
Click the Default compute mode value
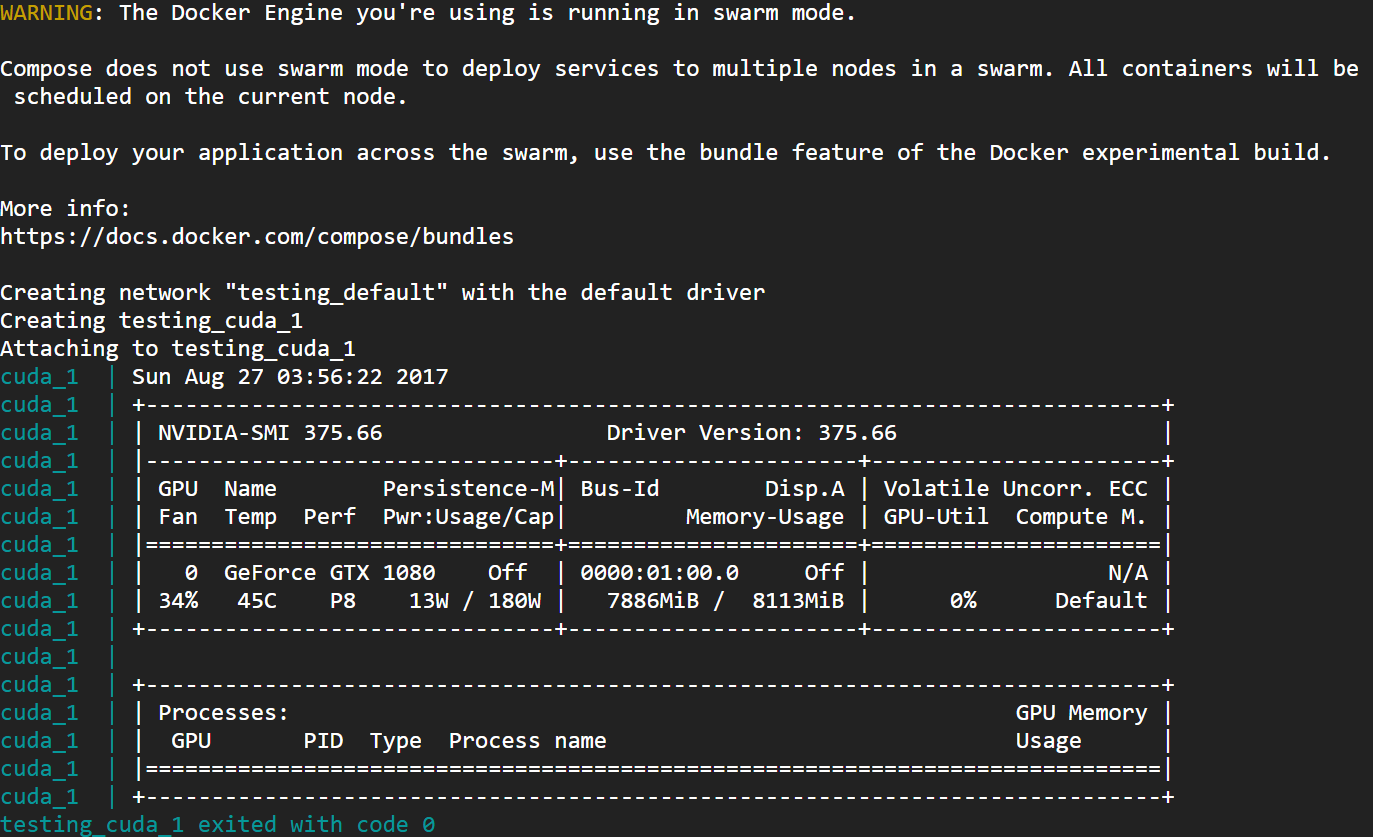tap(1101, 601)
